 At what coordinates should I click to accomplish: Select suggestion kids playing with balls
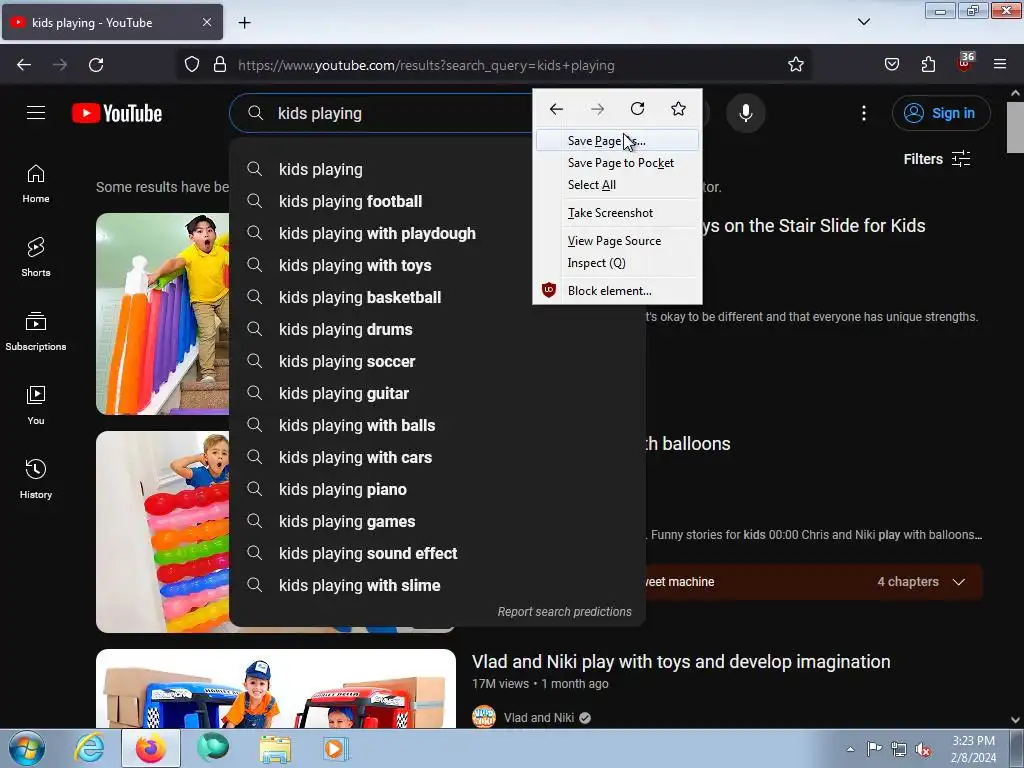click(x=438, y=425)
